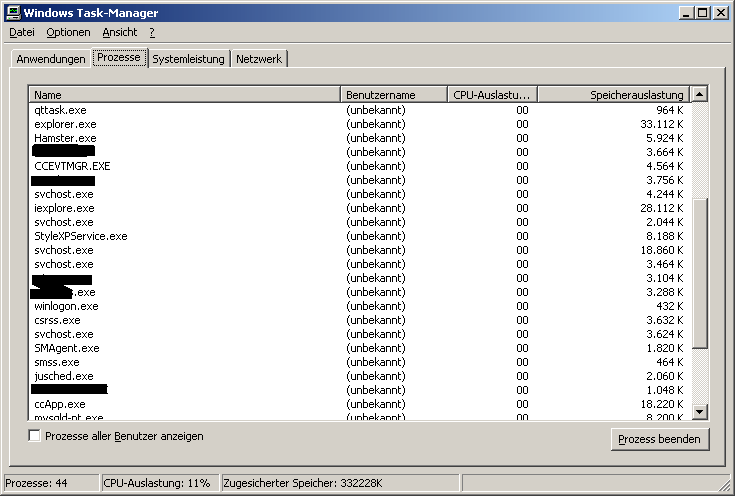Image resolution: width=735 pixels, height=496 pixels.
Task: Switch to the Anwendungen tab
Action: 51,59
